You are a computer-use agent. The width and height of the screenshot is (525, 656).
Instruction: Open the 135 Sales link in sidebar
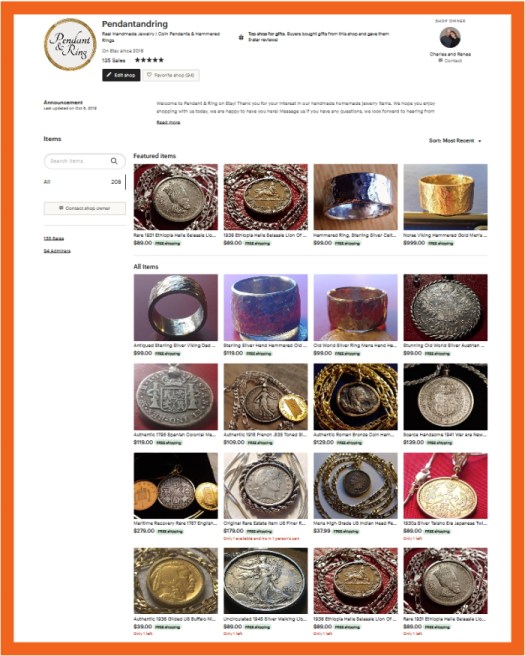(54, 238)
